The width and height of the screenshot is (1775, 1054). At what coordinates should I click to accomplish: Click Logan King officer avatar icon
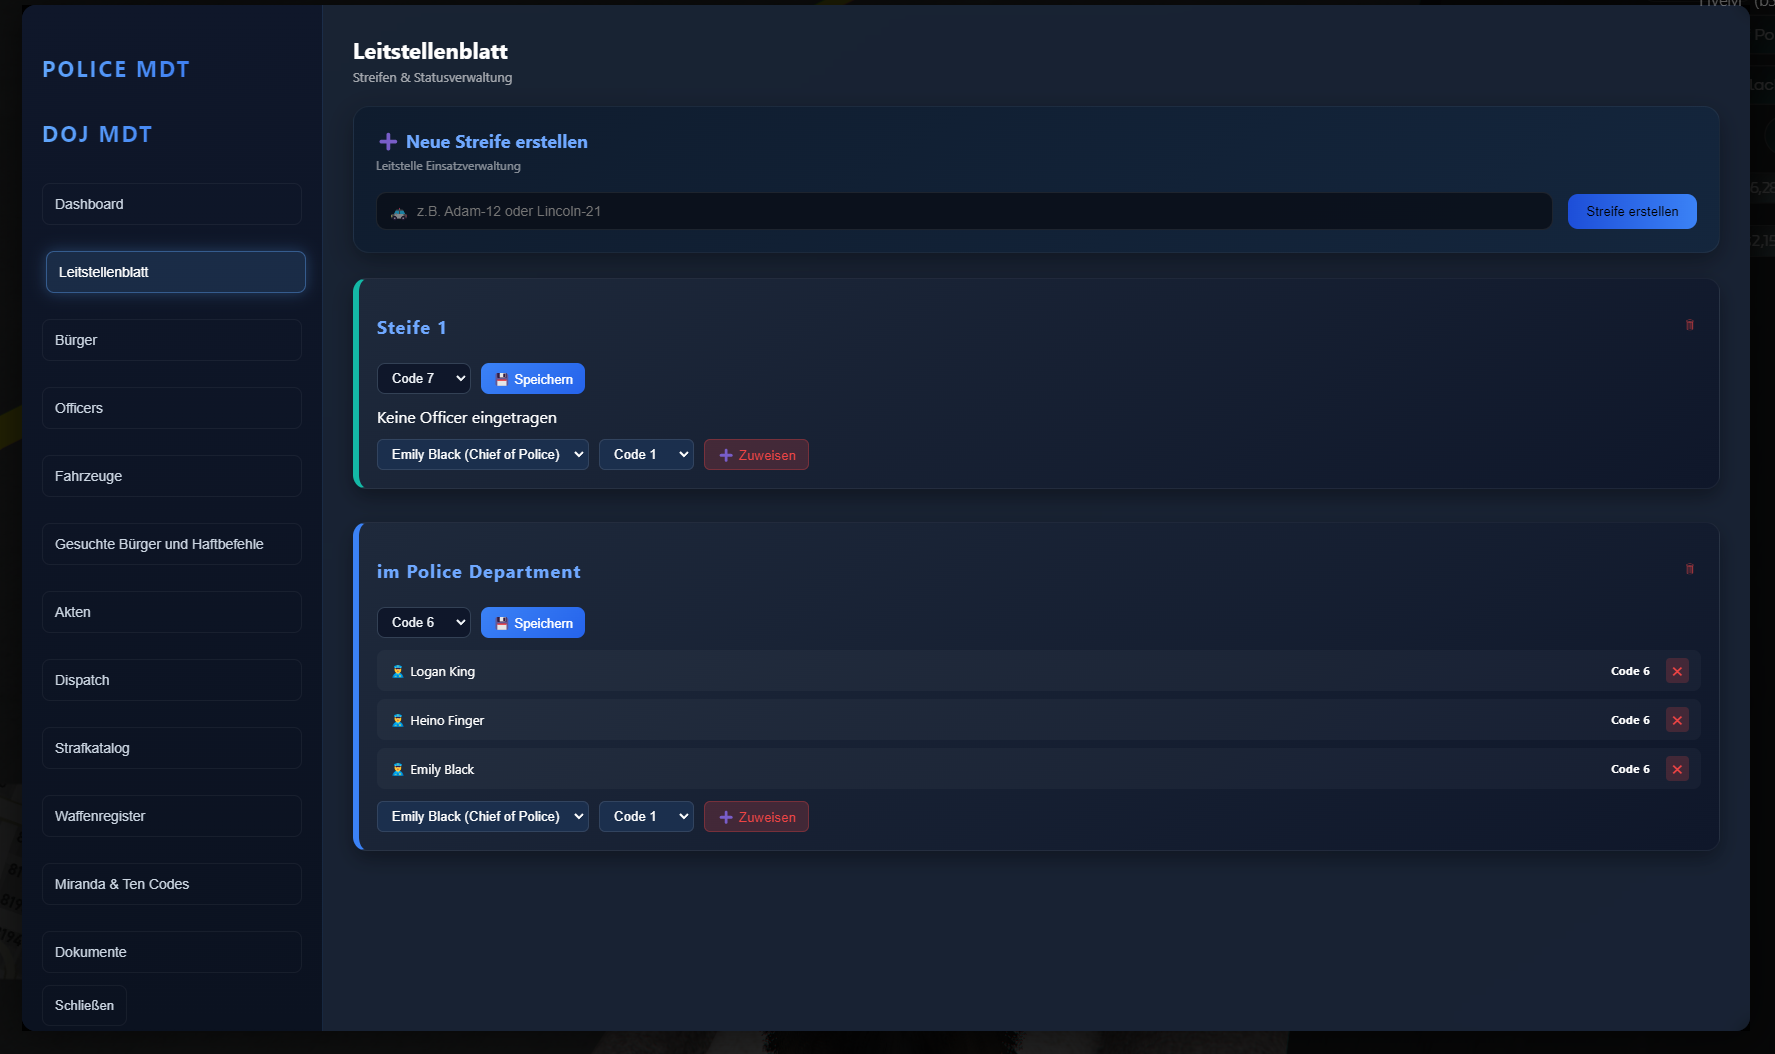(398, 672)
